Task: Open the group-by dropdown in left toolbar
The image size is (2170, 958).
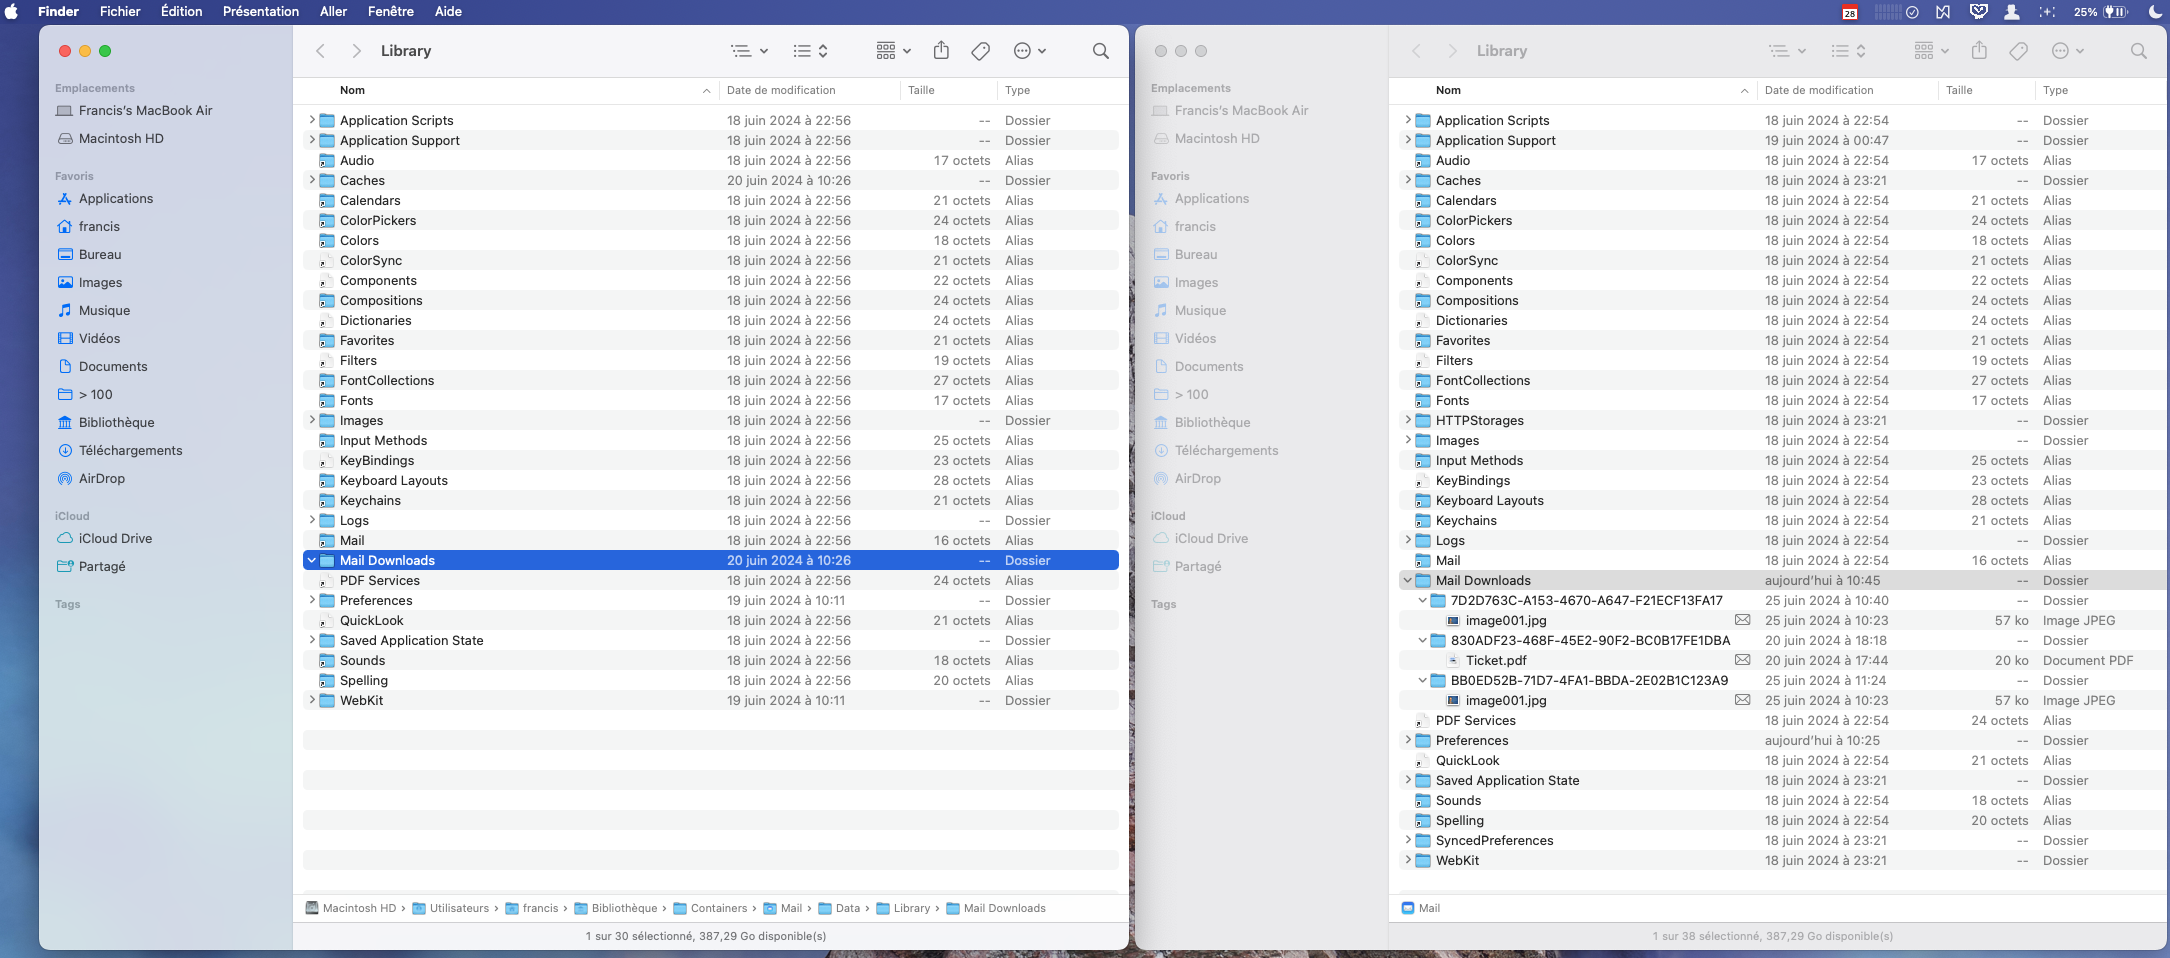Action: pyautogui.click(x=893, y=51)
